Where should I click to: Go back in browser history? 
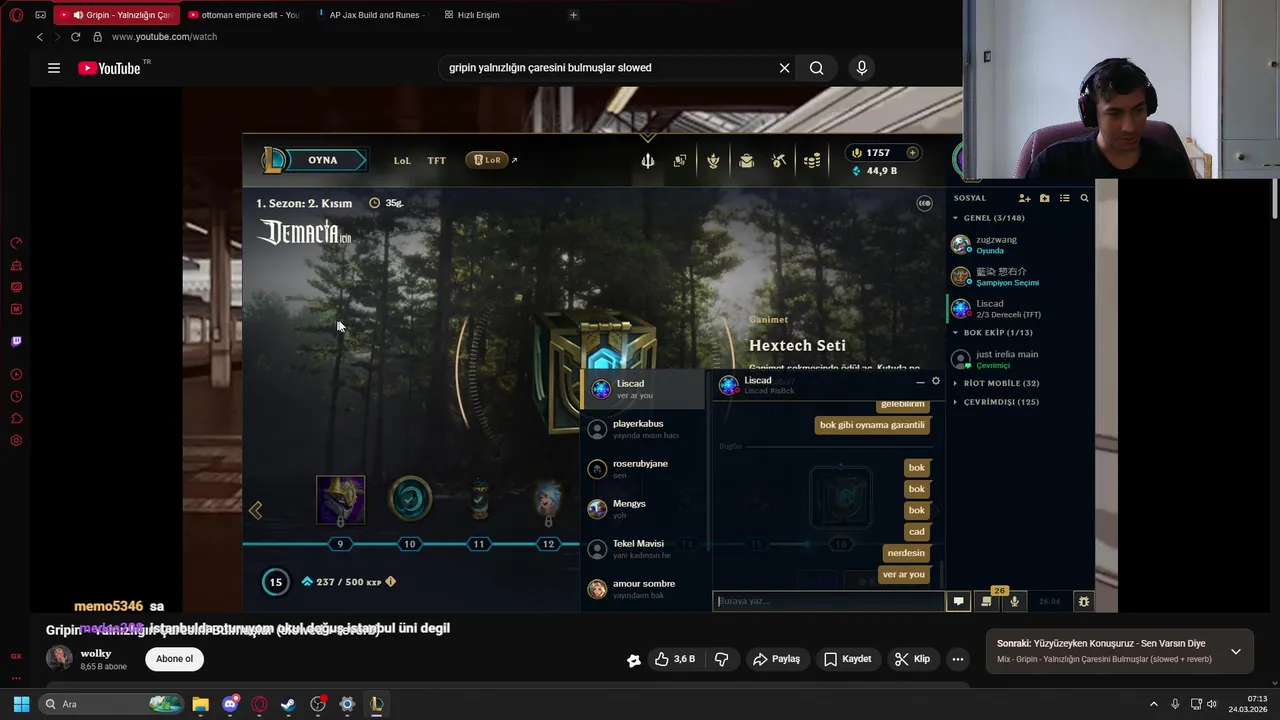40,37
